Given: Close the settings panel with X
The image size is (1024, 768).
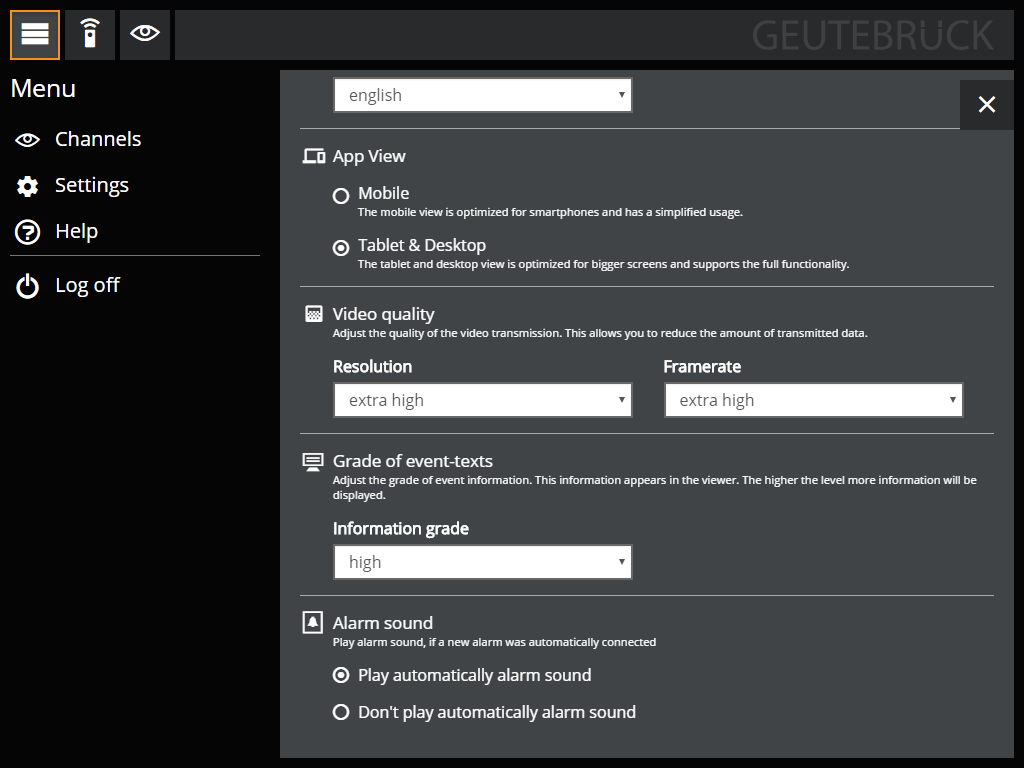Looking at the screenshot, I should tap(987, 104).
